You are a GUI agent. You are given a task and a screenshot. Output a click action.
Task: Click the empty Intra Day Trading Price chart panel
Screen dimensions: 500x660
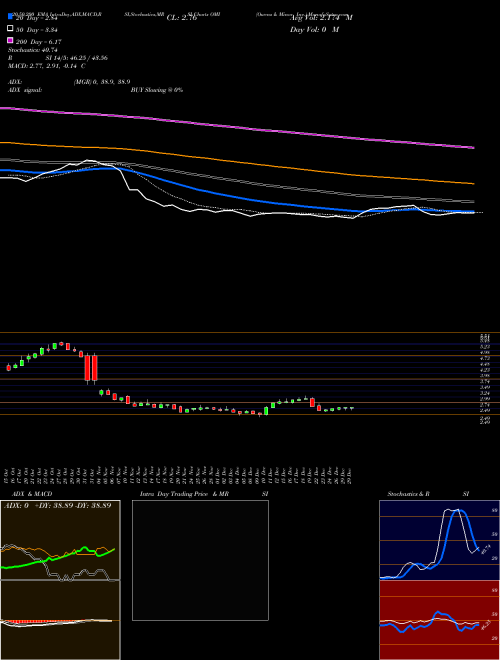point(200,560)
